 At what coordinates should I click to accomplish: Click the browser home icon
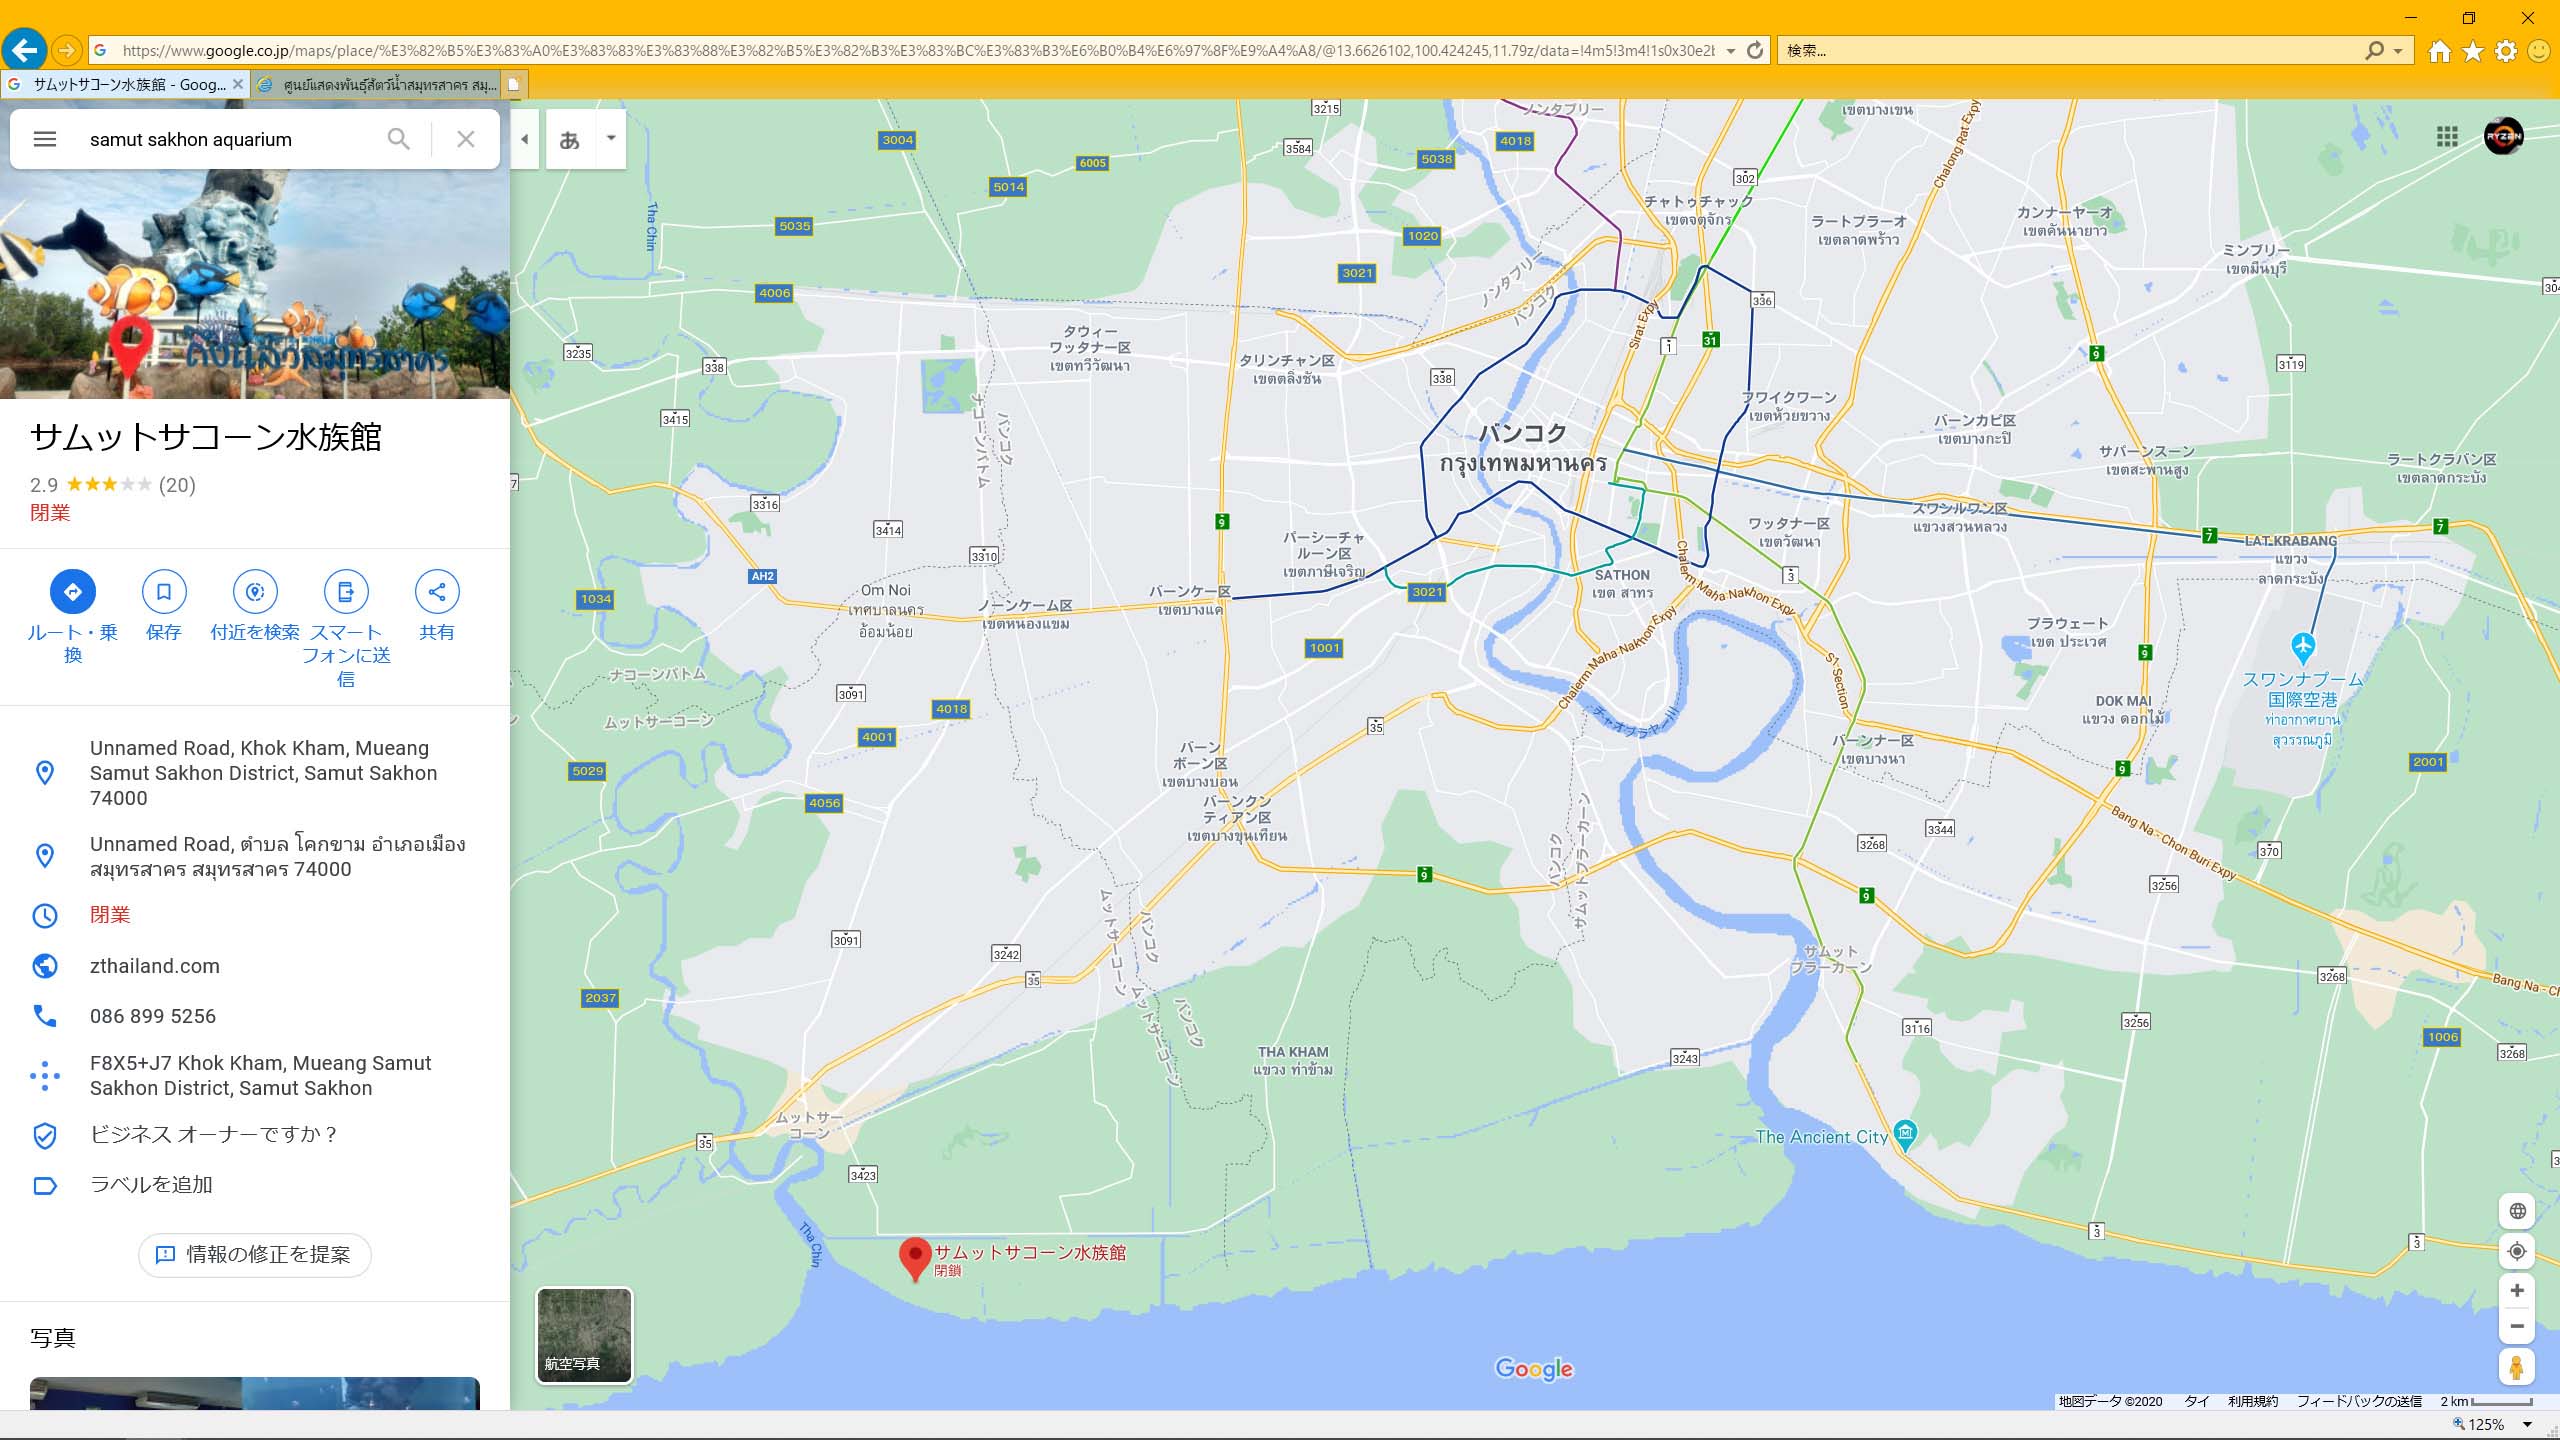click(2440, 51)
